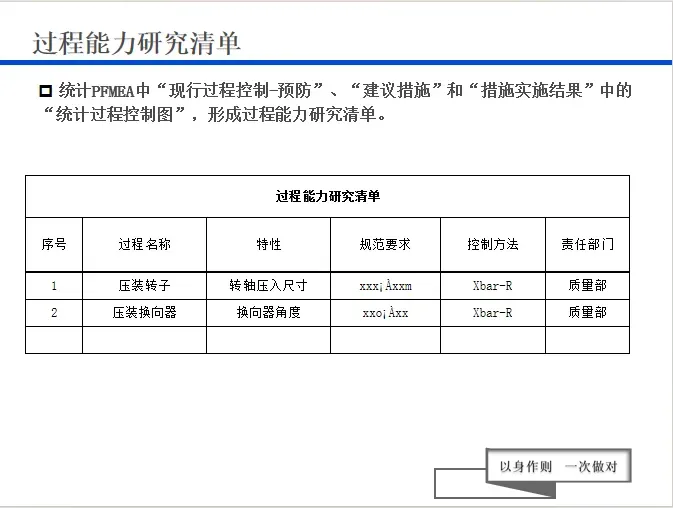Select the cell 换向器角度
The width and height of the screenshot is (673, 508).
tap(269, 313)
